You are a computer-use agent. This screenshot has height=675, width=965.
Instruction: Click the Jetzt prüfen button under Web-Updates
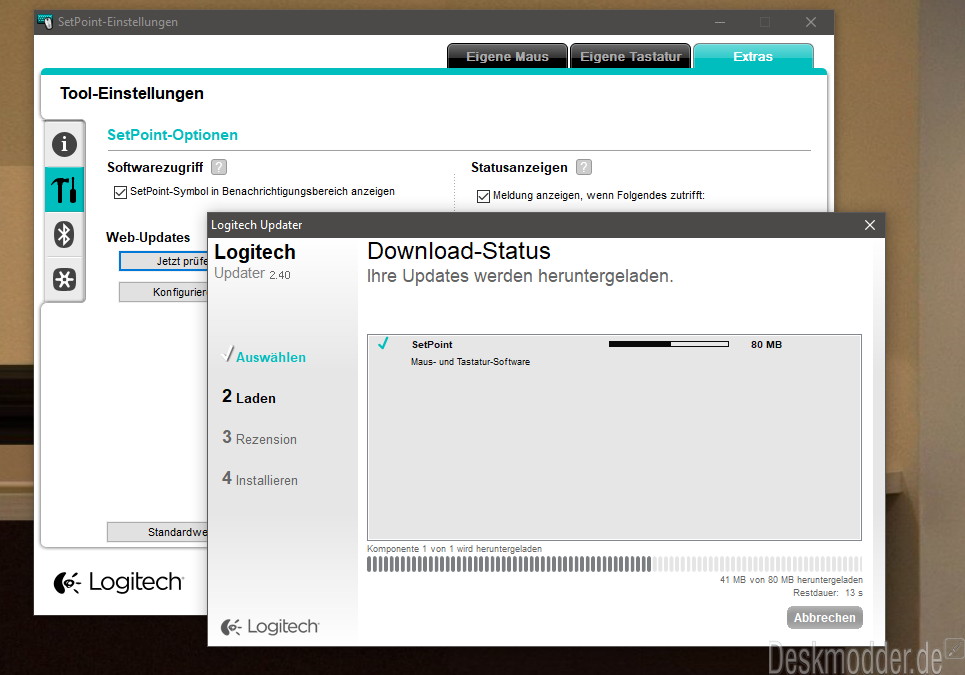[164, 261]
